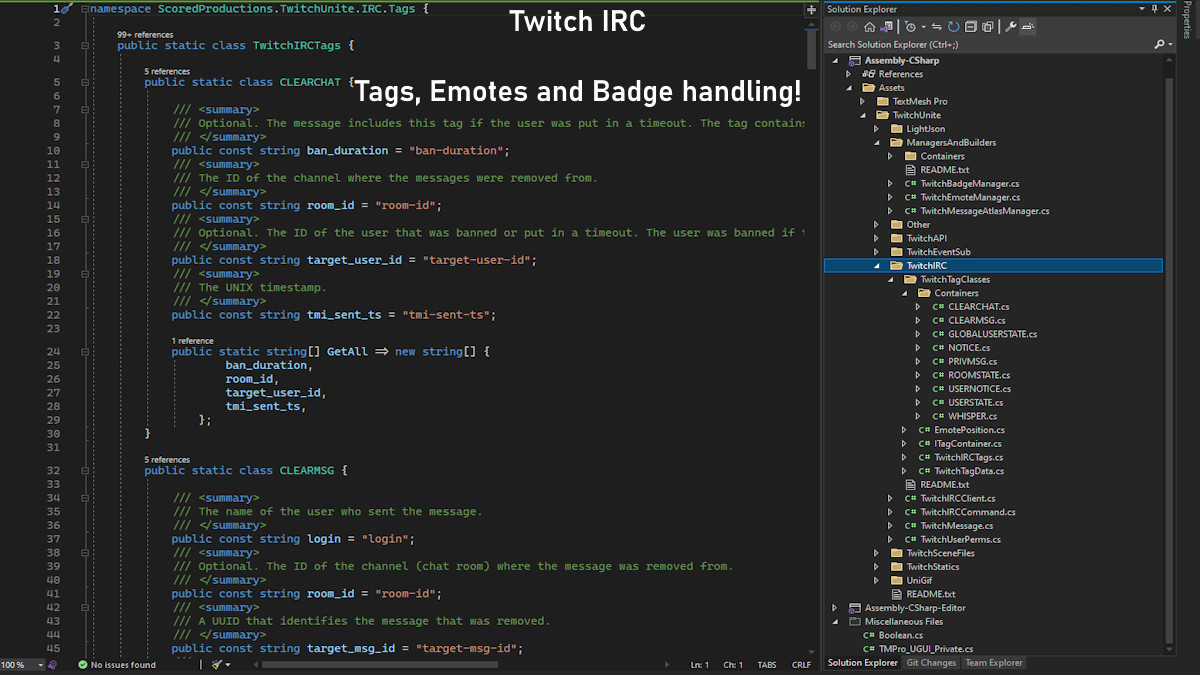The height and width of the screenshot is (675, 1200).
Task: Click the green no-issues checkmark icon
Action: tap(82, 665)
